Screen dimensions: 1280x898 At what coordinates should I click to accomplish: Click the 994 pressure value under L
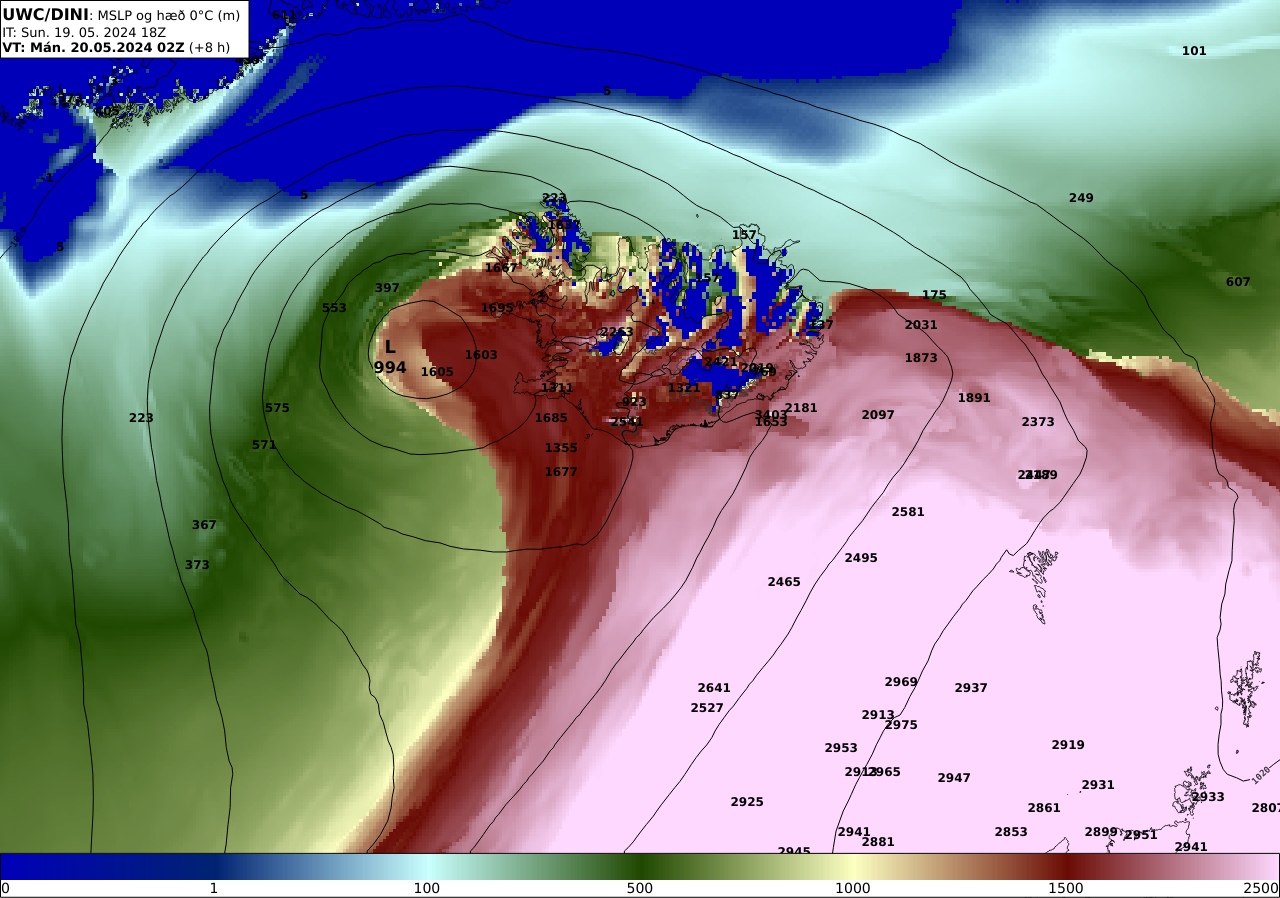tap(390, 368)
